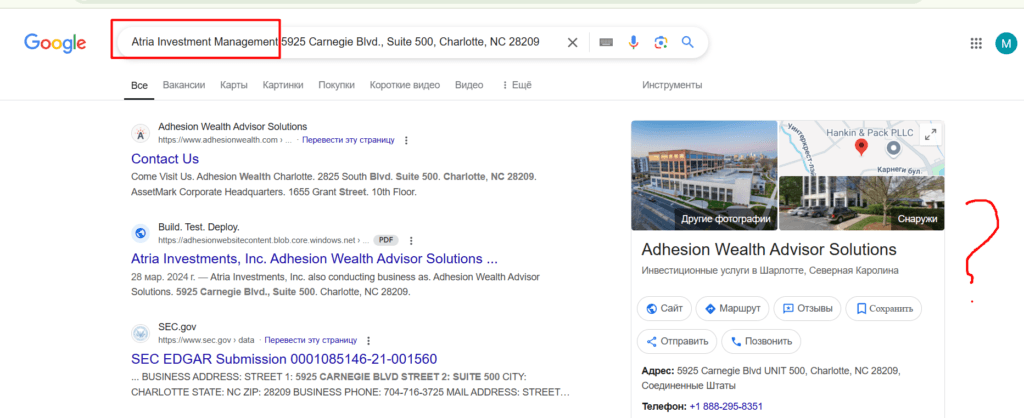The height and width of the screenshot is (418, 1024).
Task: Click the Сайт website button
Action: point(664,308)
